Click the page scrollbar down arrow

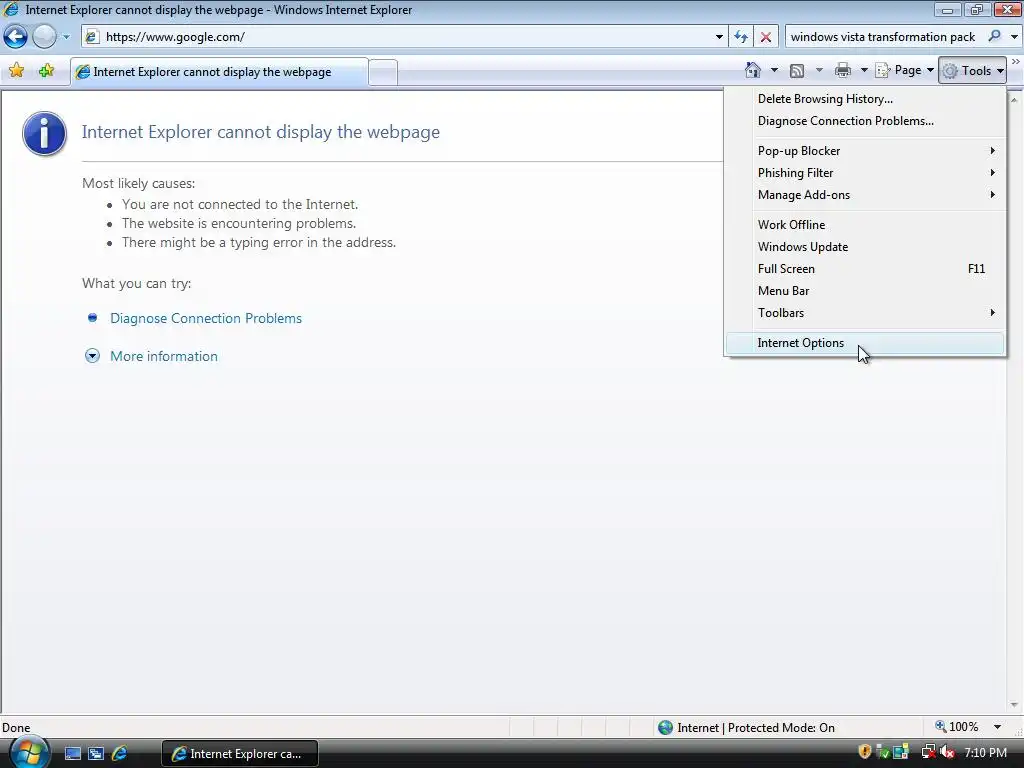click(x=1014, y=705)
